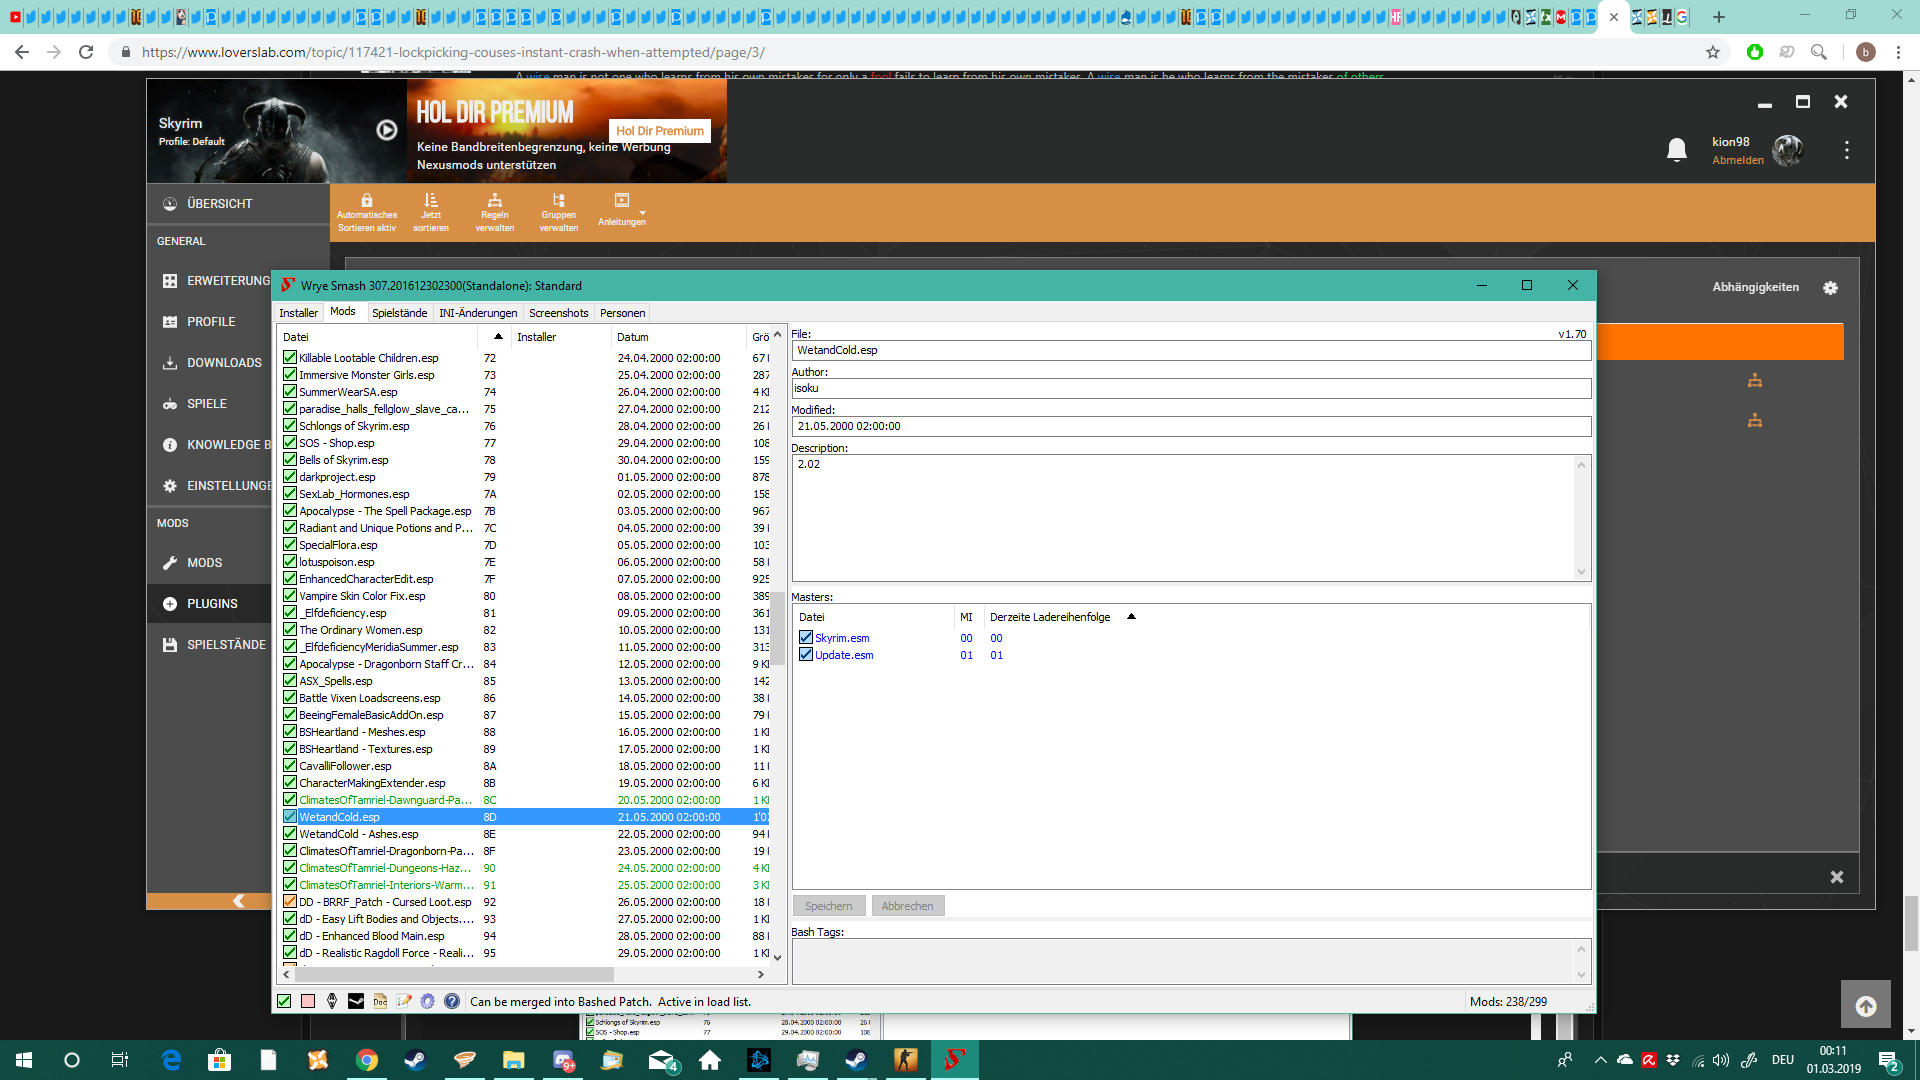Open Wrye Smash settings gear in status bar
The width and height of the screenshot is (1920, 1080).
pos(428,1001)
